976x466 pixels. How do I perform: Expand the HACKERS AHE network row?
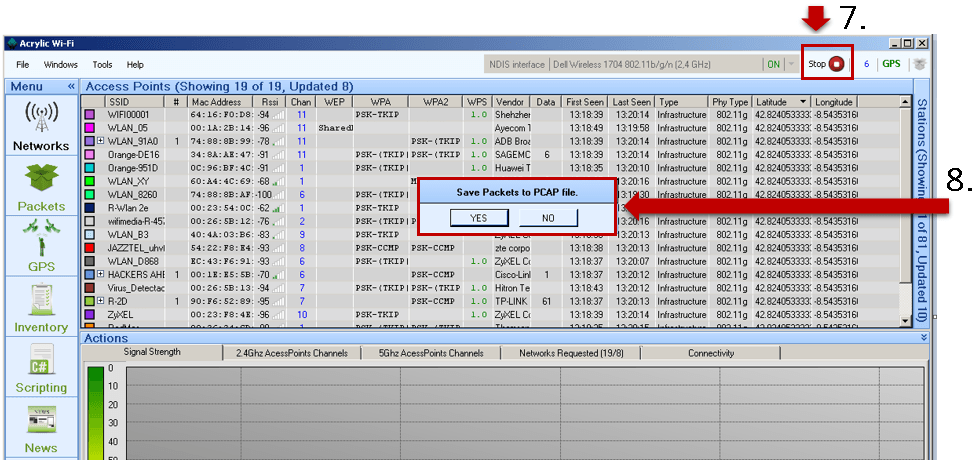pos(100,274)
